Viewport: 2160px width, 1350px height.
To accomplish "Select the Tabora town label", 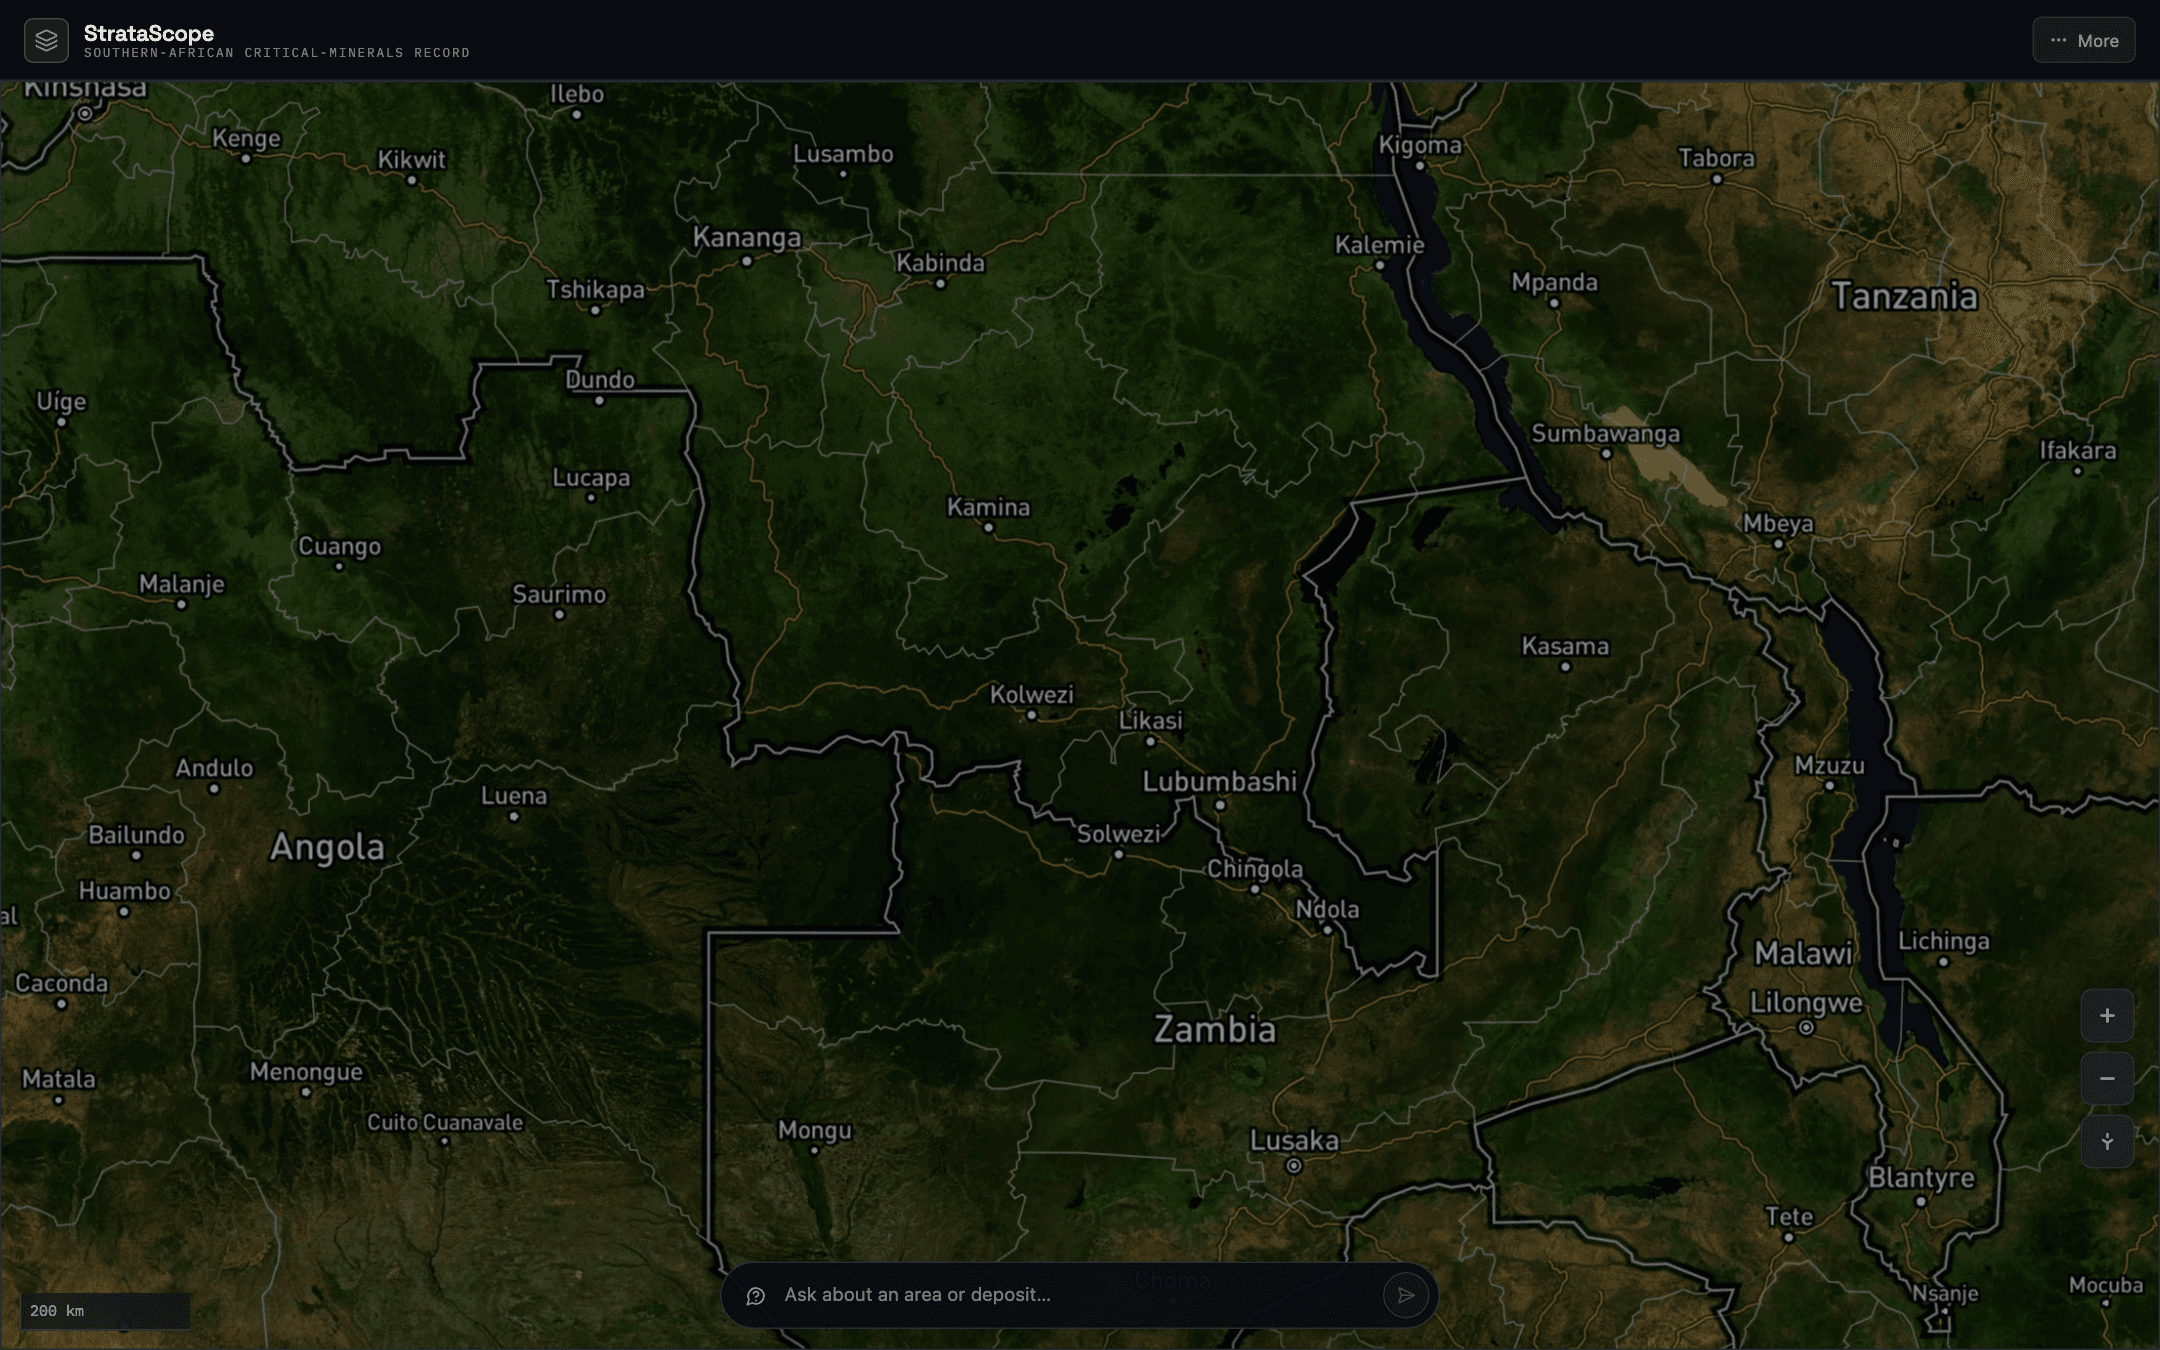I will point(1716,158).
